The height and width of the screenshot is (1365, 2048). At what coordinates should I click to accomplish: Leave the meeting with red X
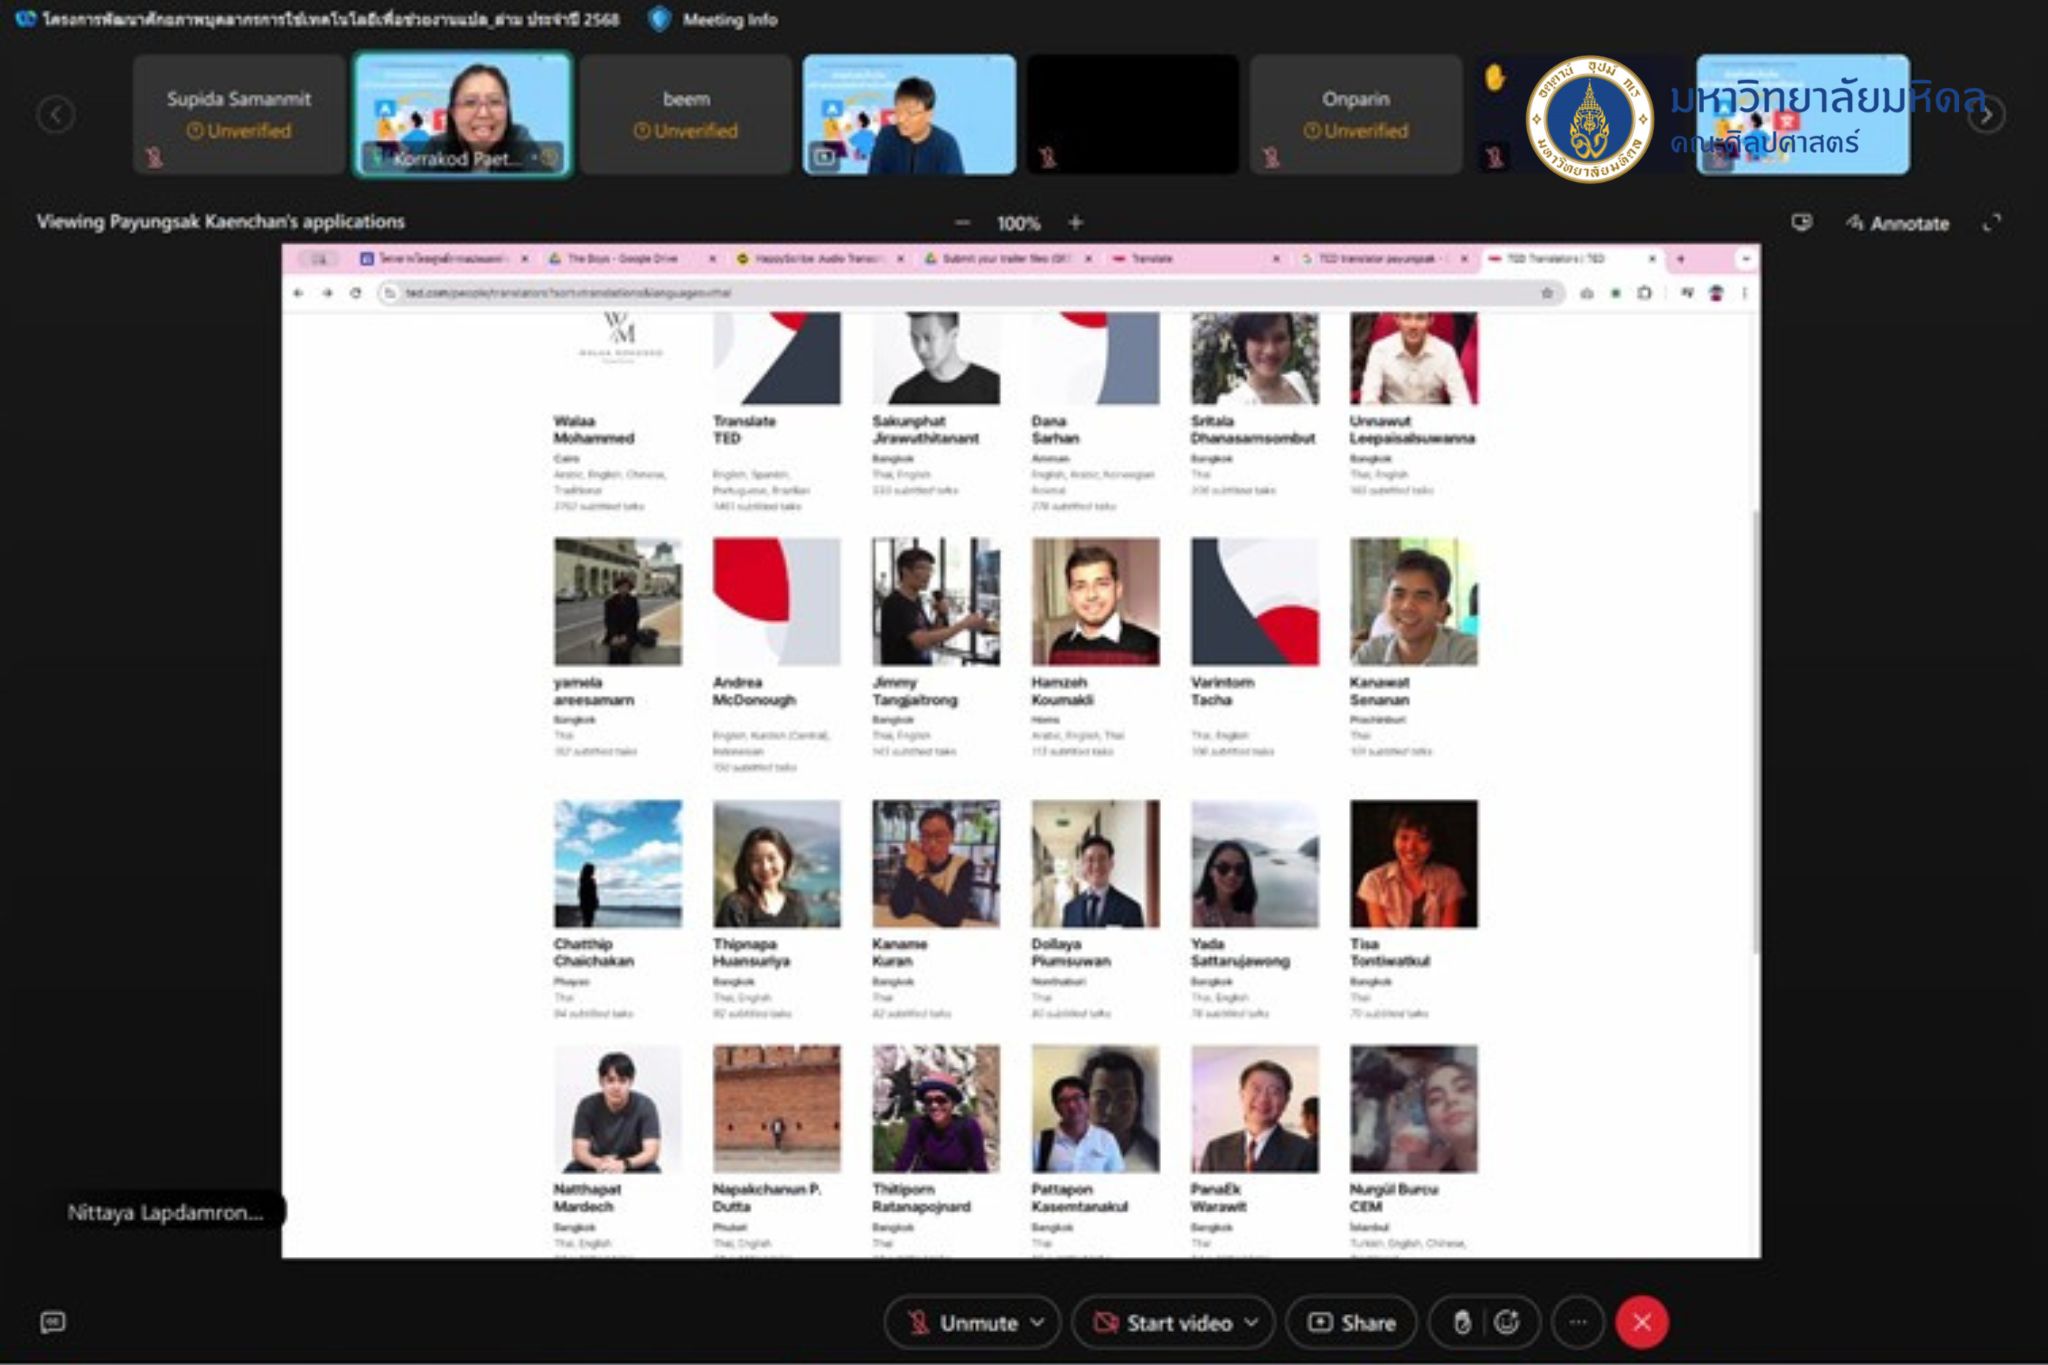point(1642,1323)
